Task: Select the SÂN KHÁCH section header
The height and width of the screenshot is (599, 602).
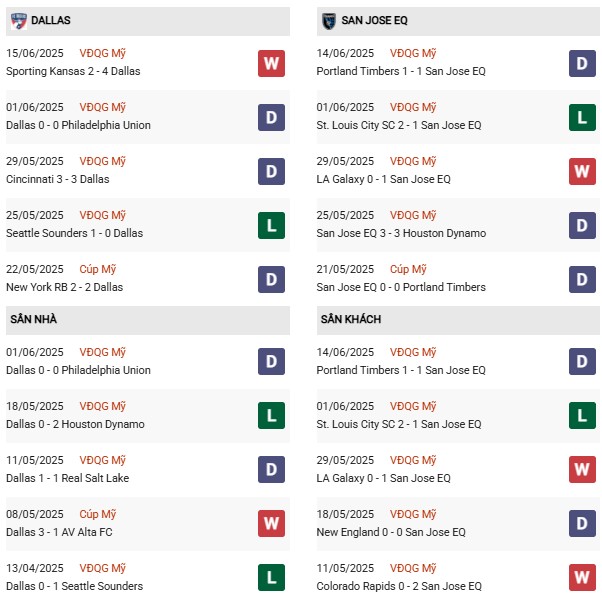Action: 458,320
